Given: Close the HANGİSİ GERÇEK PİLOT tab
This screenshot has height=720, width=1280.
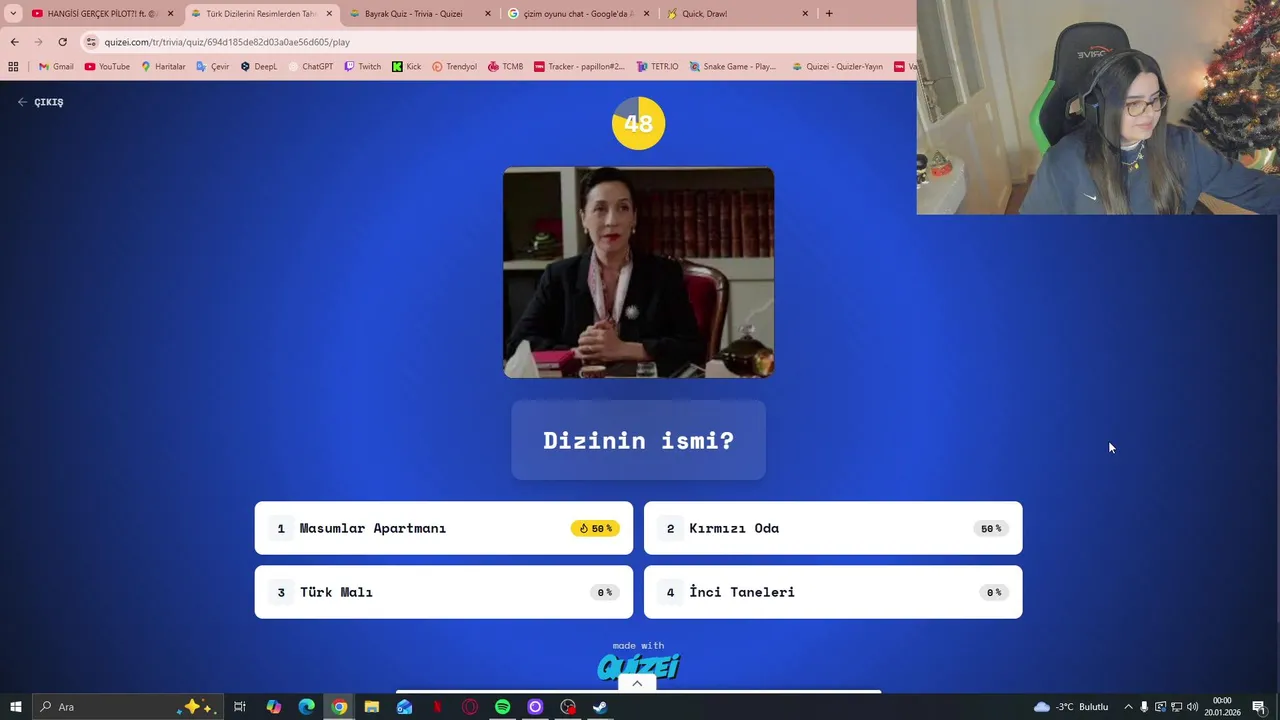Looking at the screenshot, I should pyautogui.click(x=170, y=14).
